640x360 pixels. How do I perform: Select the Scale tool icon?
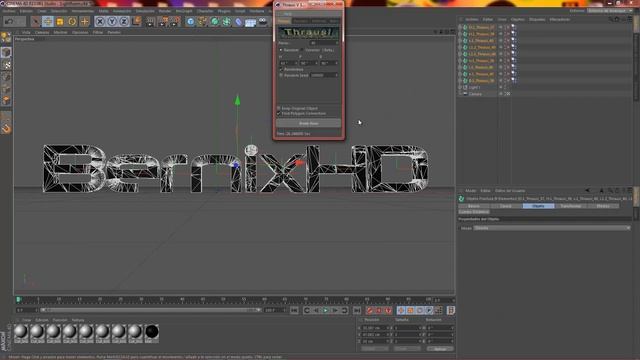tap(60, 21)
